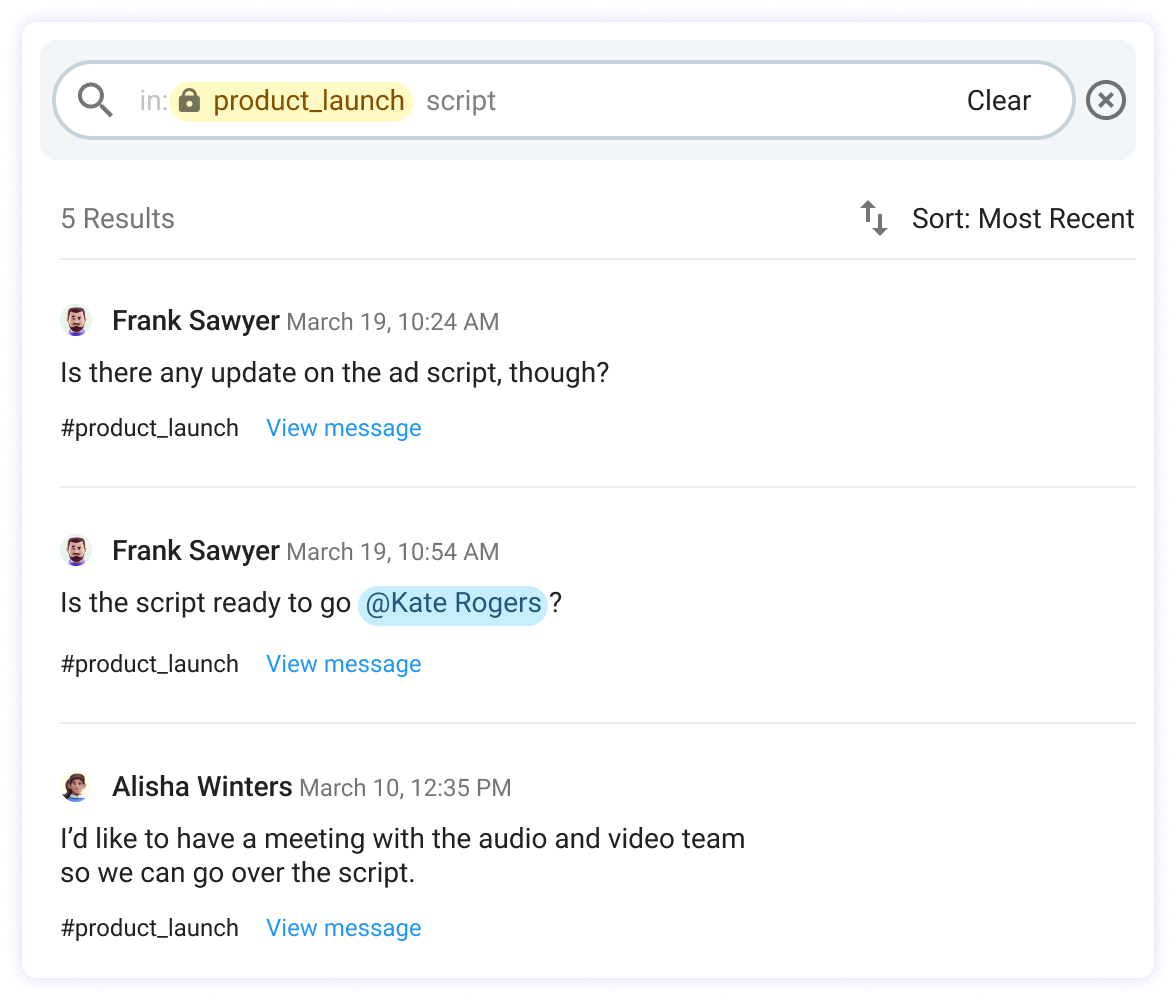Screen dimensions: 1176x1000
Task: Click timestamp March 19, 10:24 AM
Action: [393, 322]
